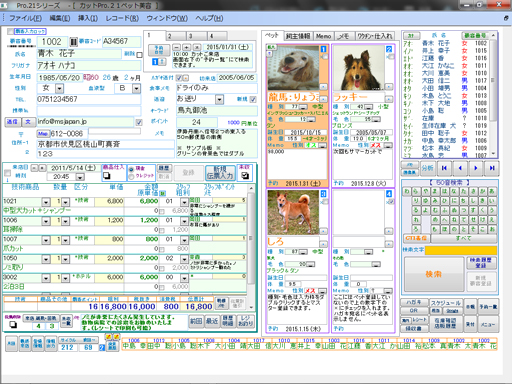Viewport: 512px width, 384px height.
Task: Switch to the 飼主情報 tab
Action: point(298,36)
